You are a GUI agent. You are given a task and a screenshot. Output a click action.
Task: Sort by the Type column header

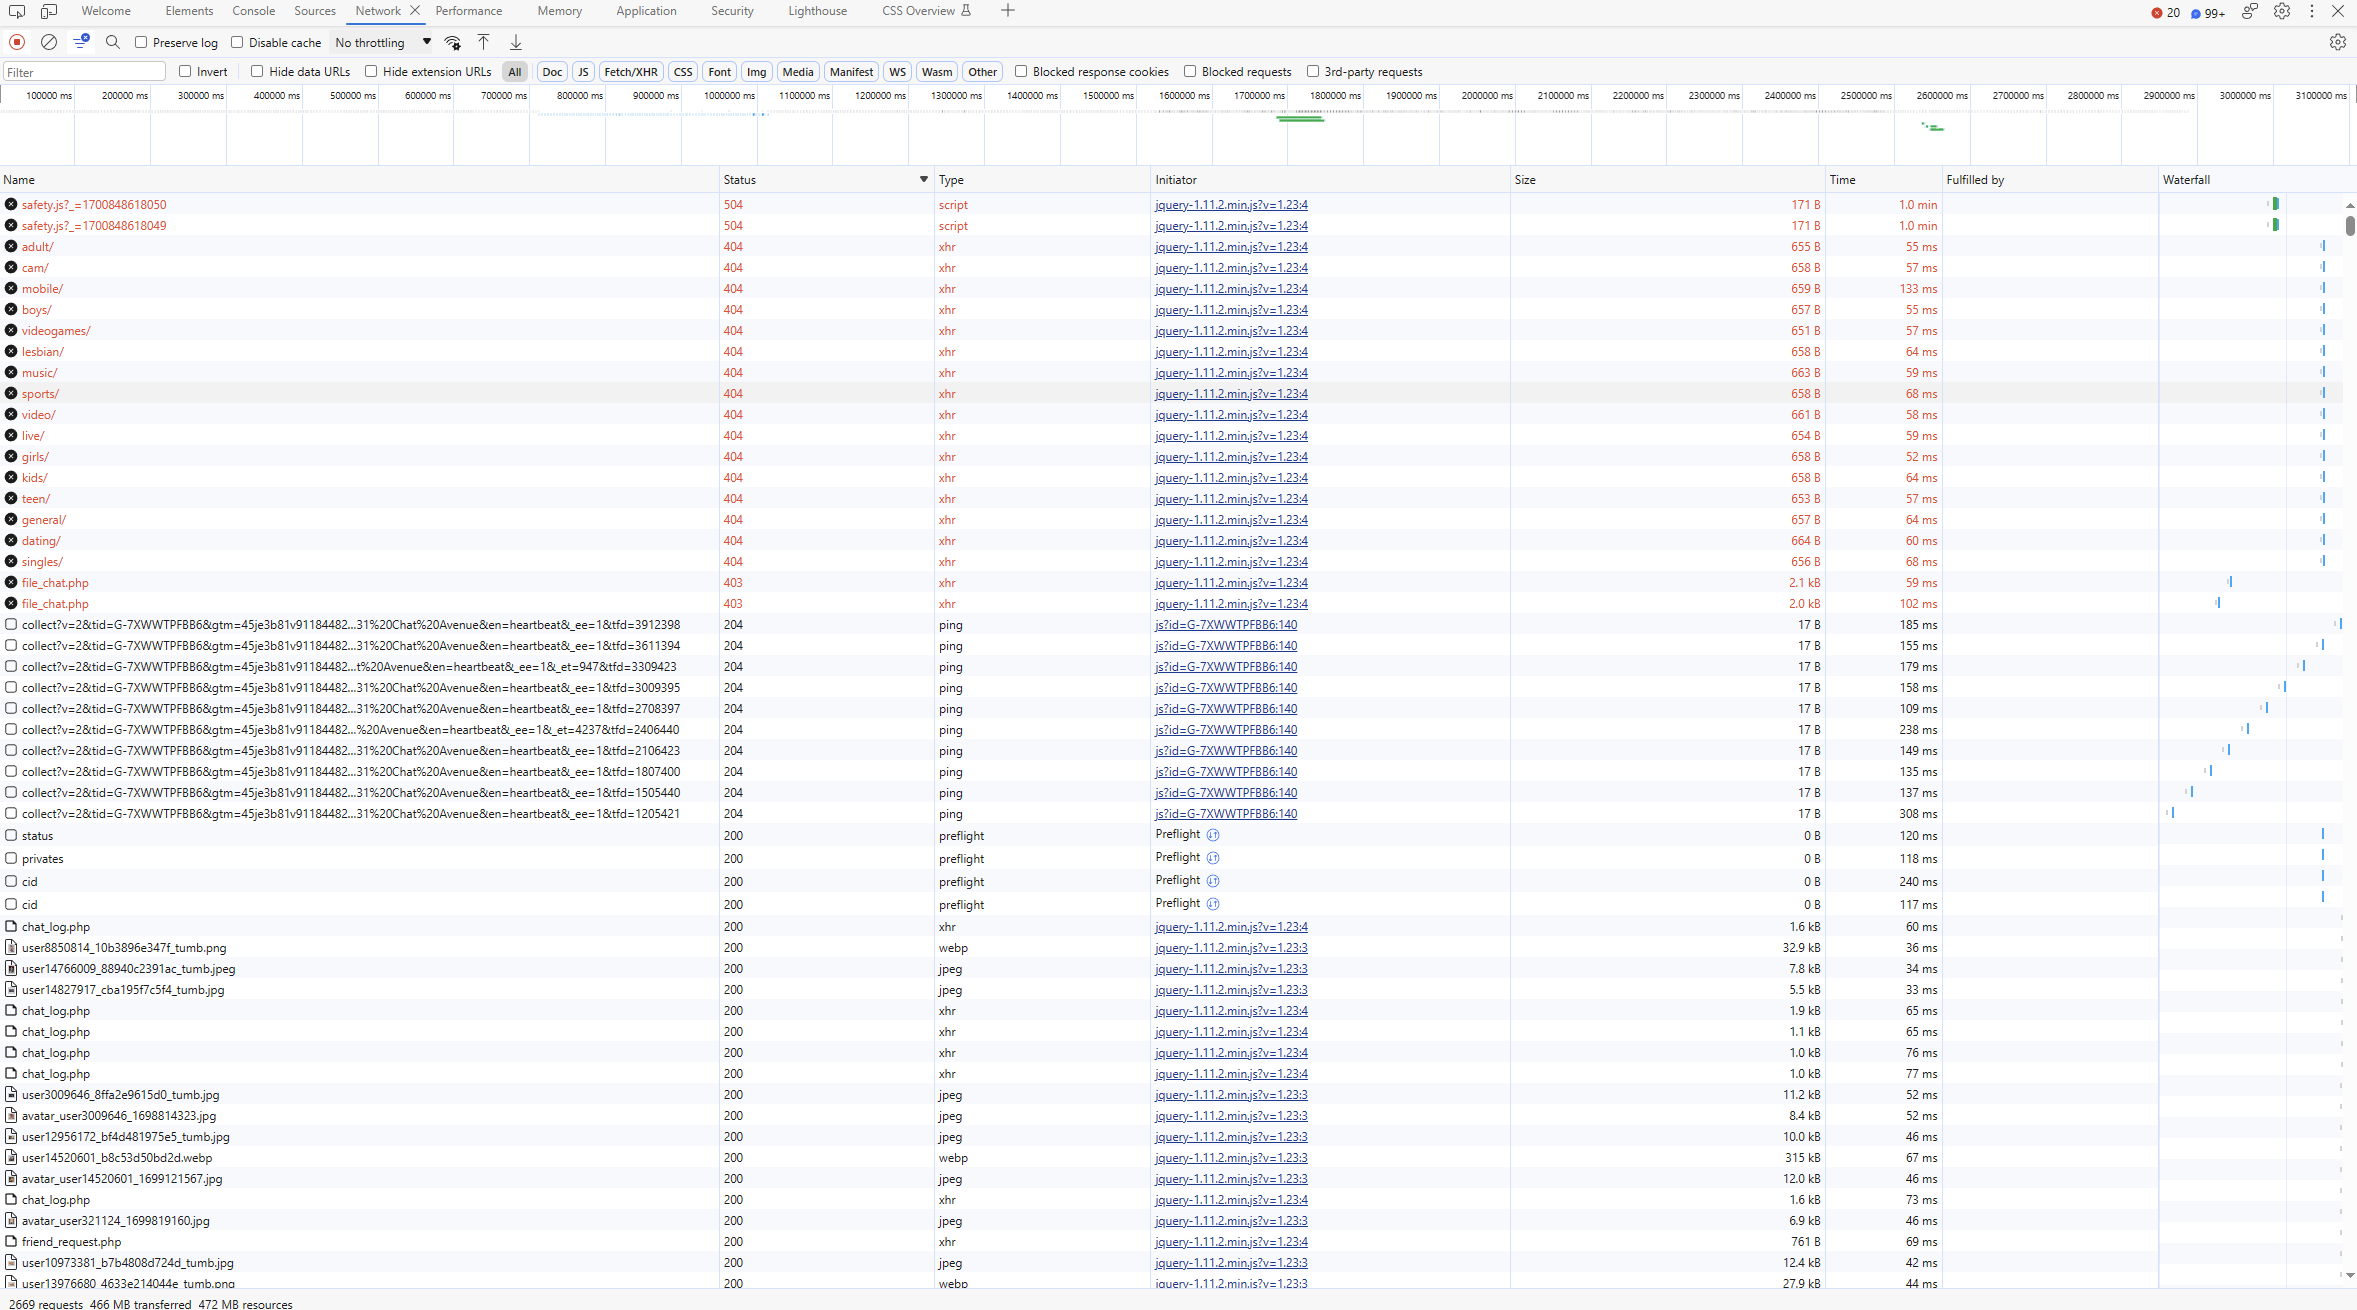(1042, 180)
